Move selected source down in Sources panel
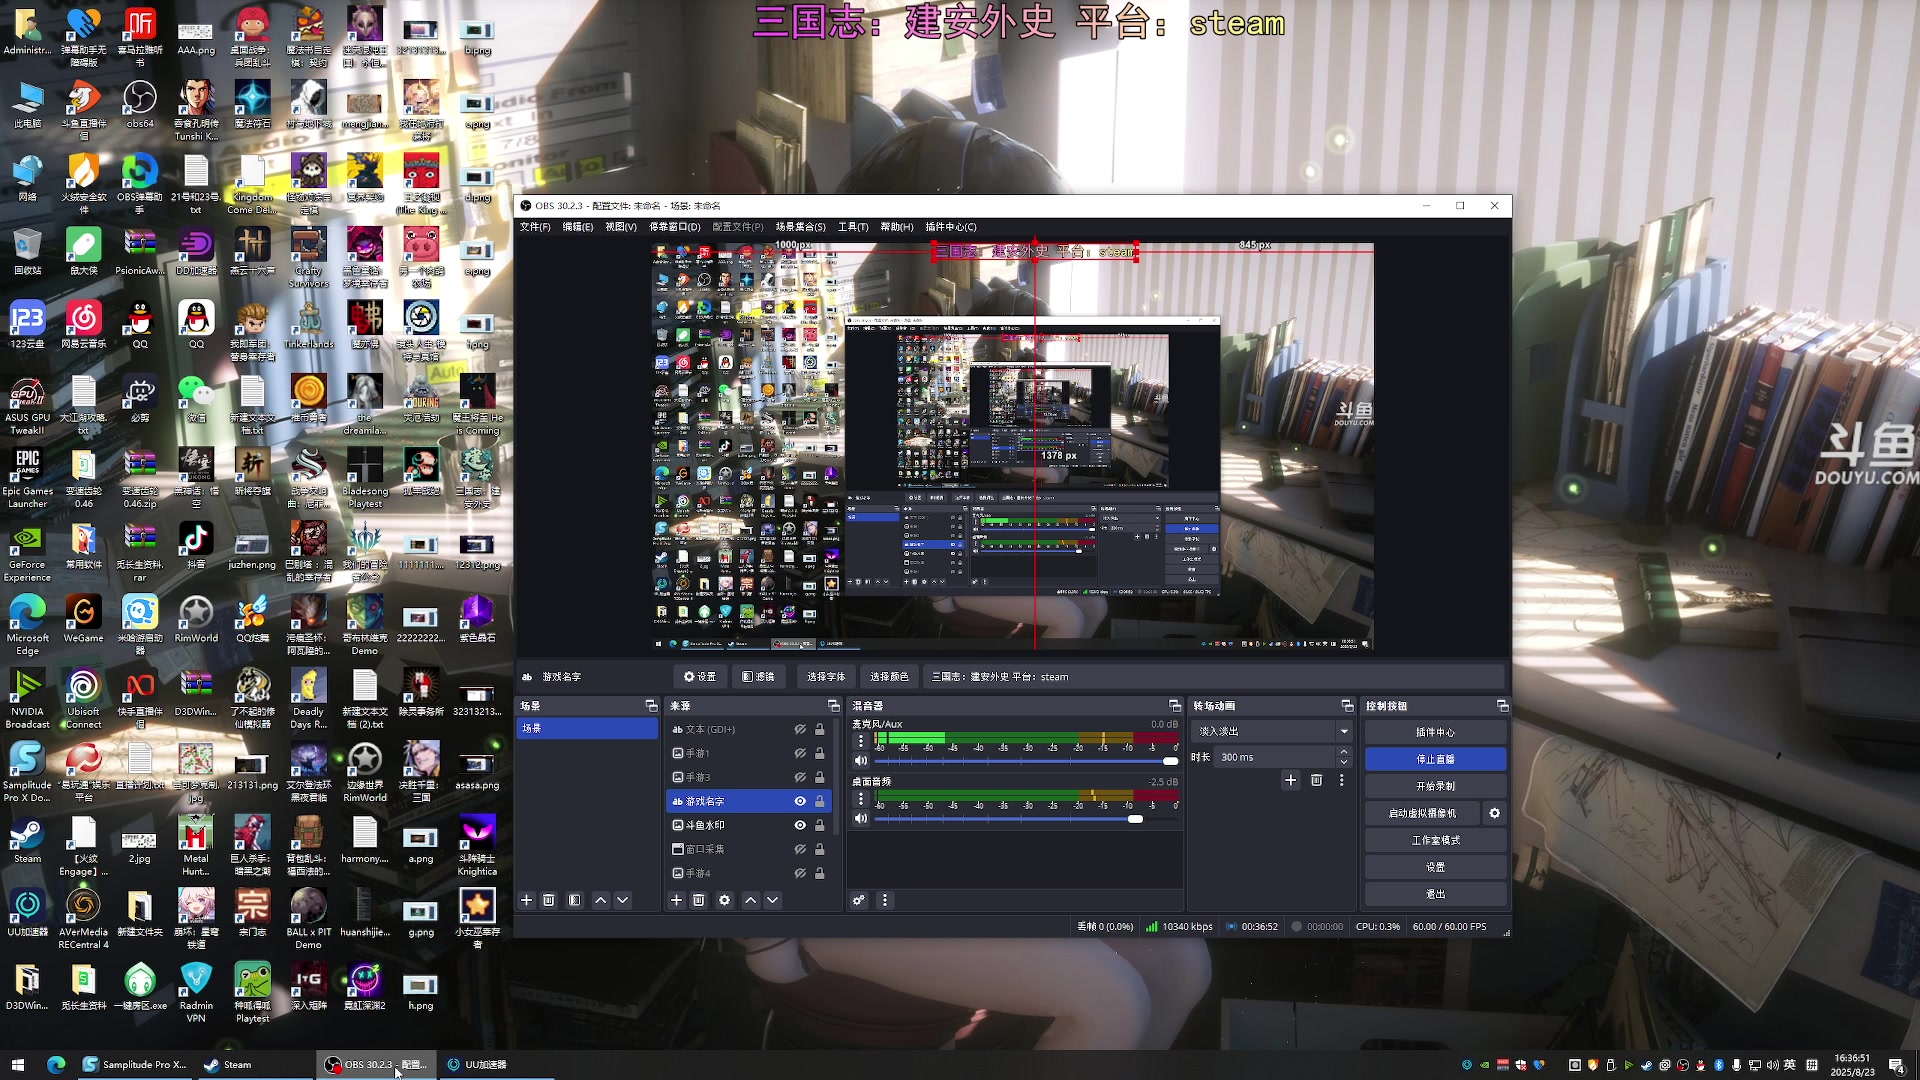Screen dimensions: 1920x1080 773,900
